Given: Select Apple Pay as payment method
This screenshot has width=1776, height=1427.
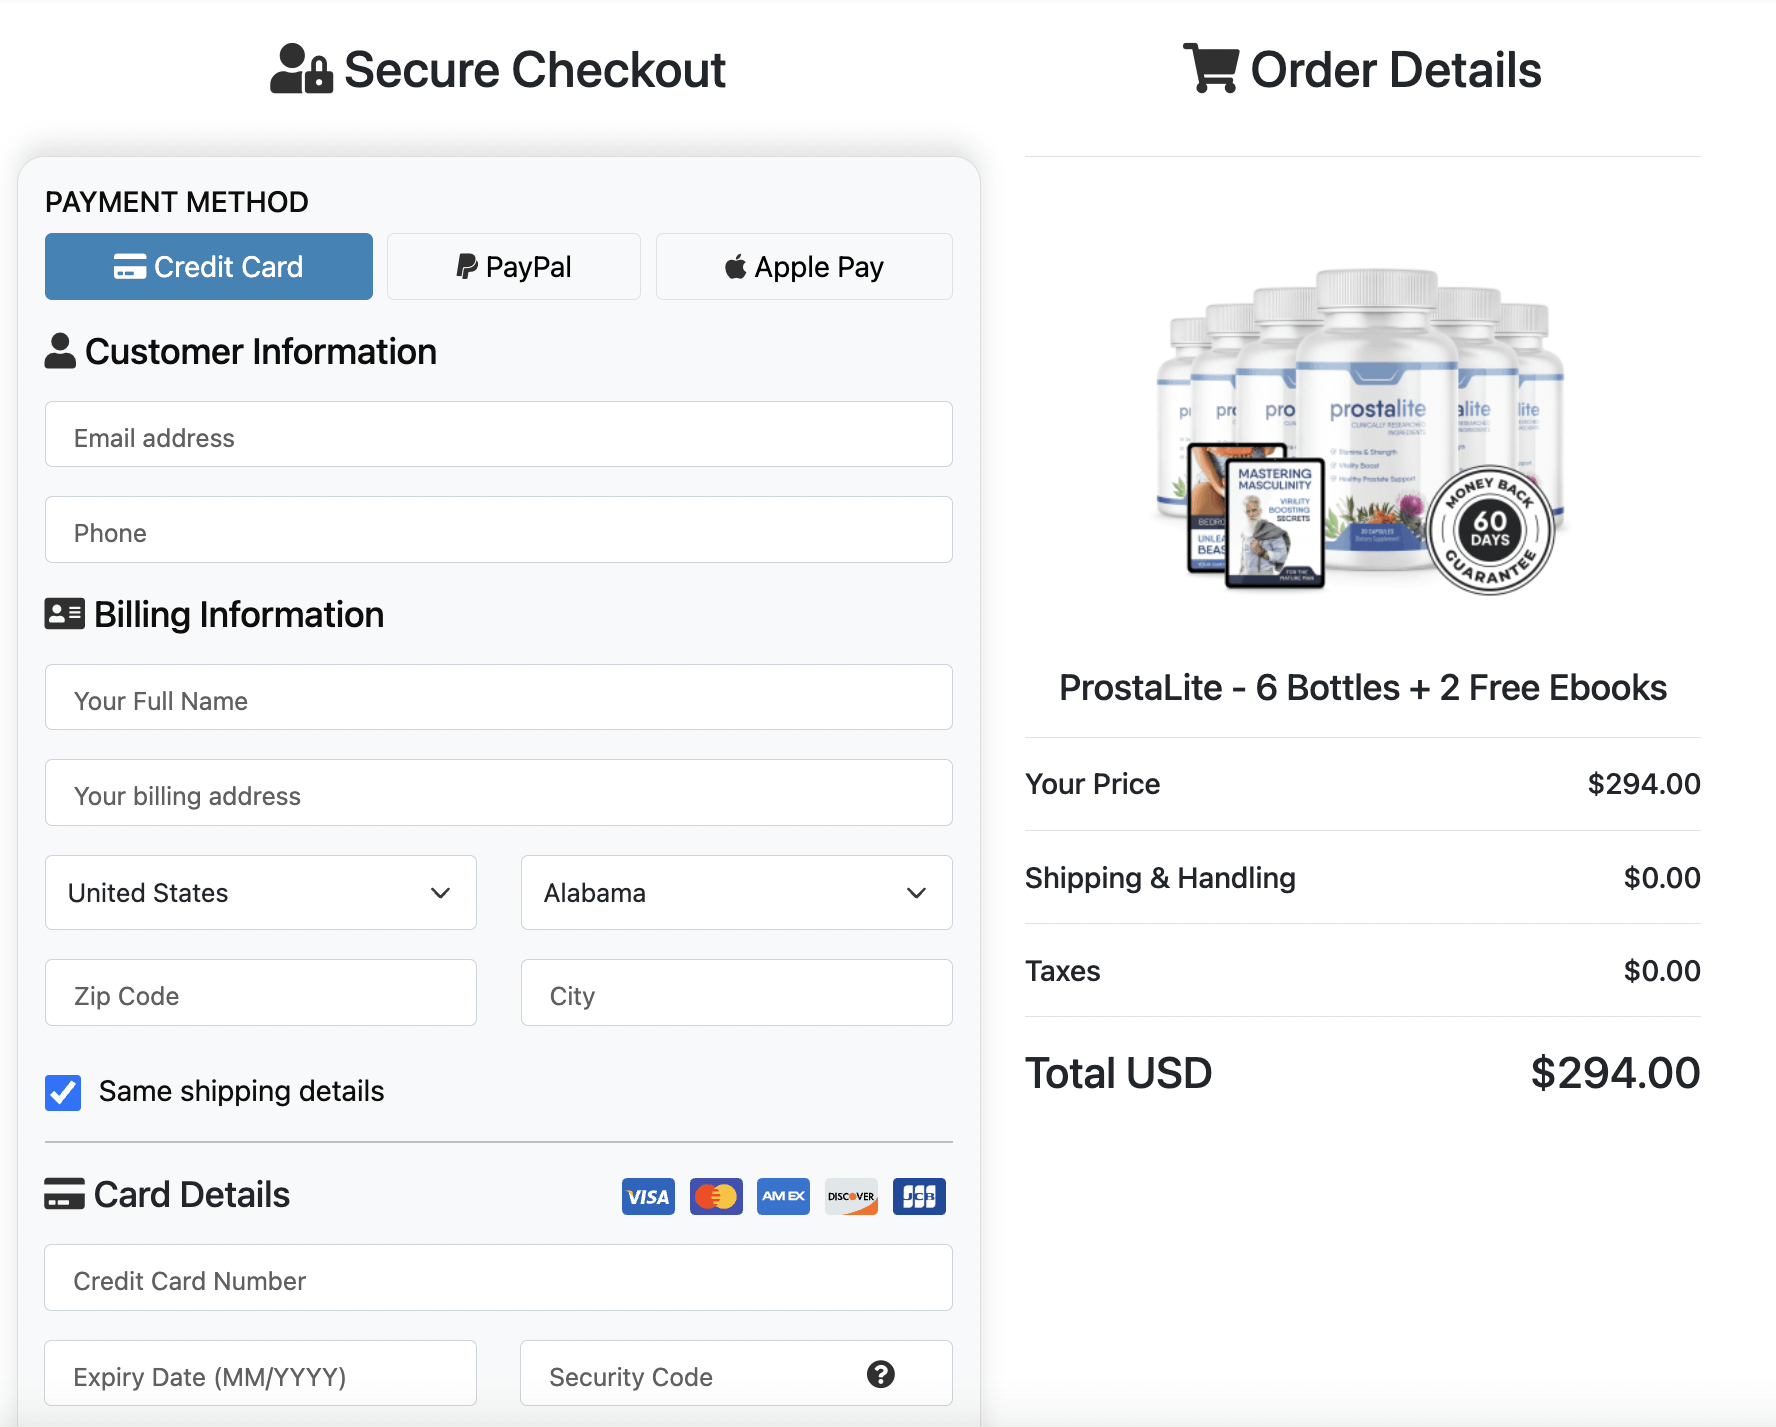Looking at the screenshot, I should pyautogui.click(x=803, y=266).
